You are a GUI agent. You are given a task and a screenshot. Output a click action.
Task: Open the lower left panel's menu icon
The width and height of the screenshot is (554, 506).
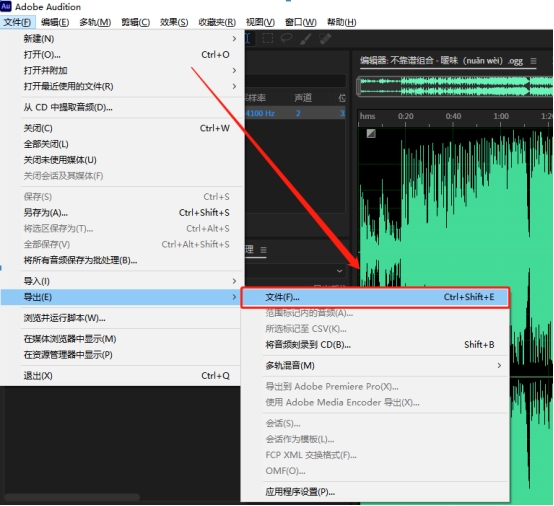(263, 250)
